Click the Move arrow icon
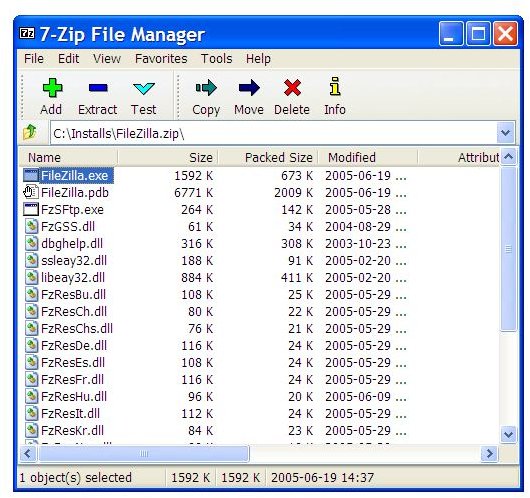 click(249, 88)
